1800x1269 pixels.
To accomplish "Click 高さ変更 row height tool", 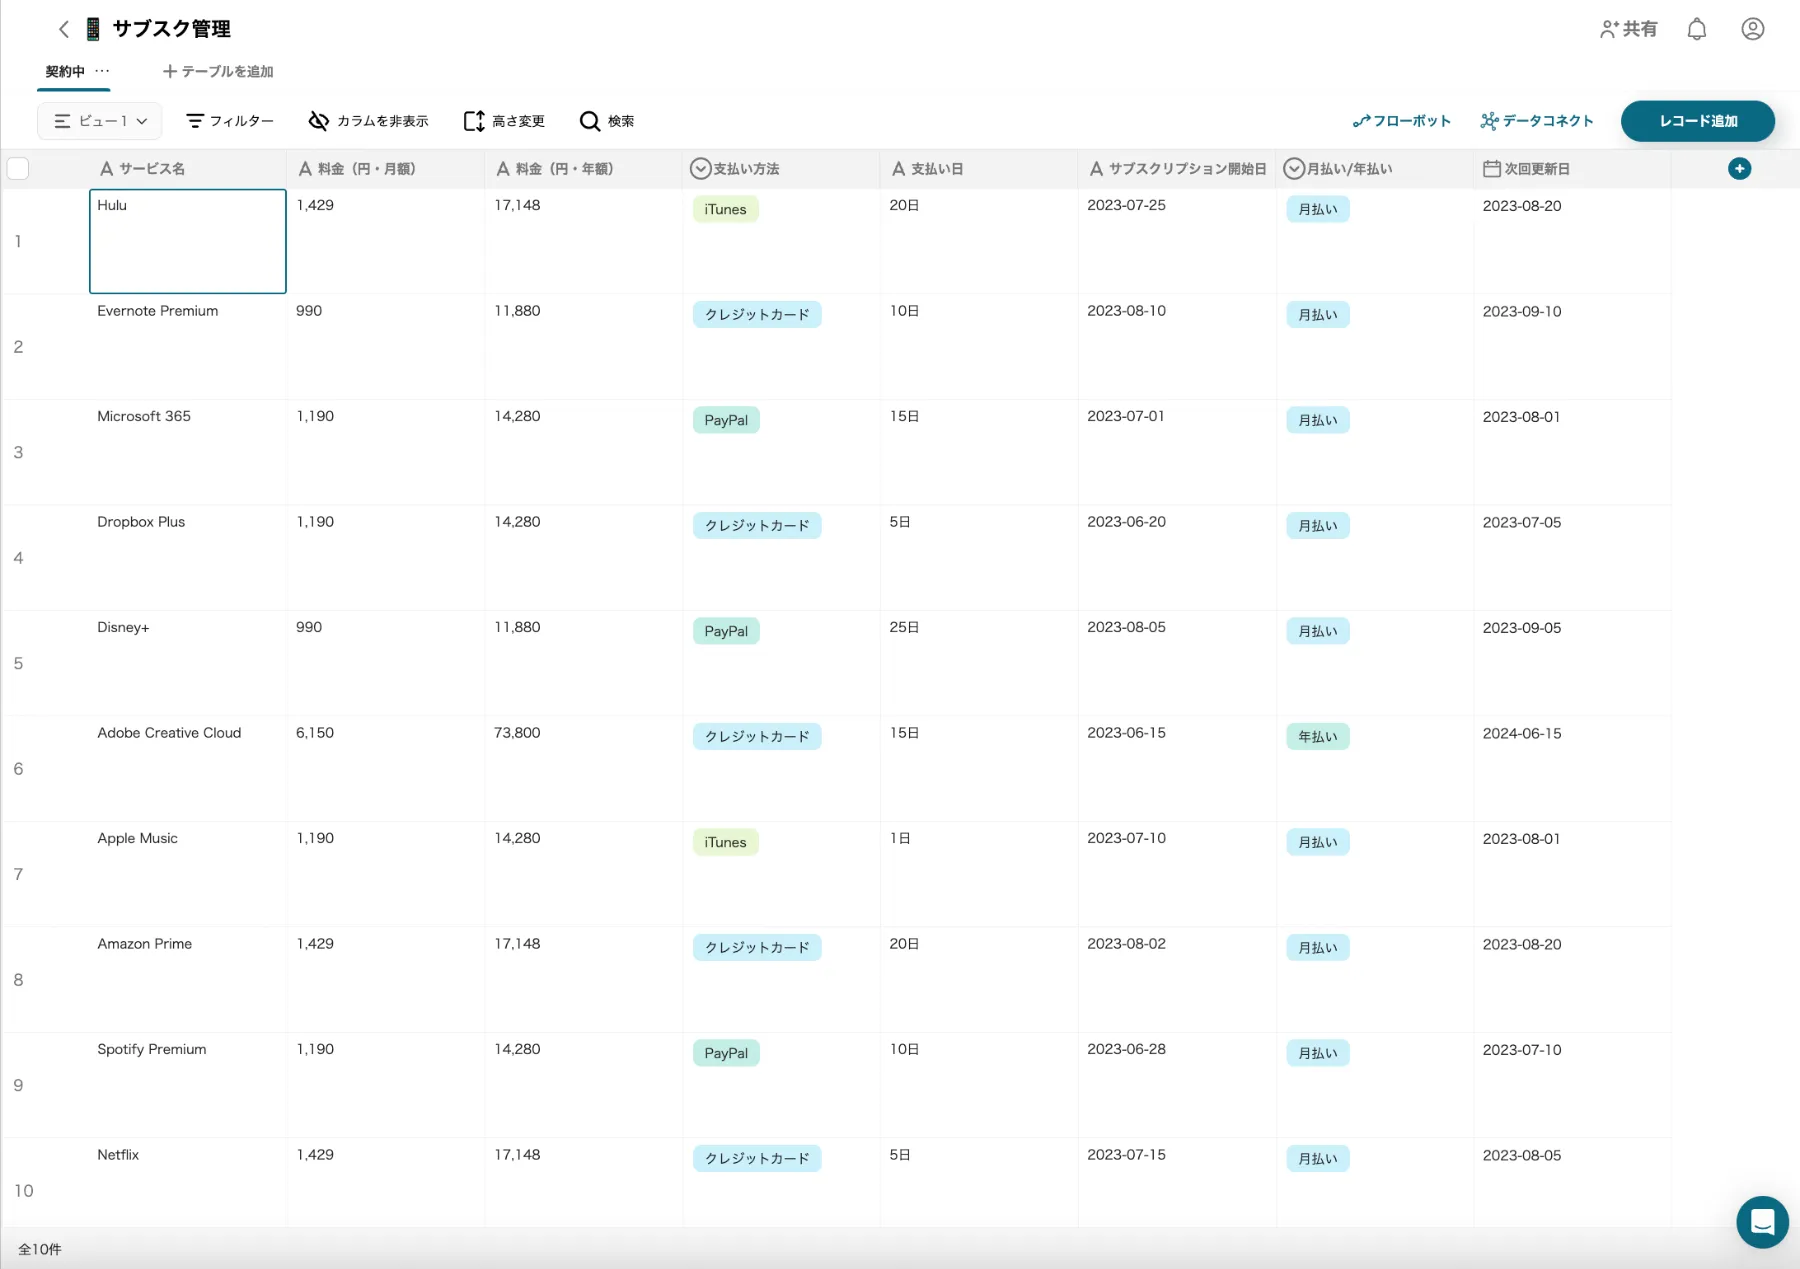I will (504, 121).
